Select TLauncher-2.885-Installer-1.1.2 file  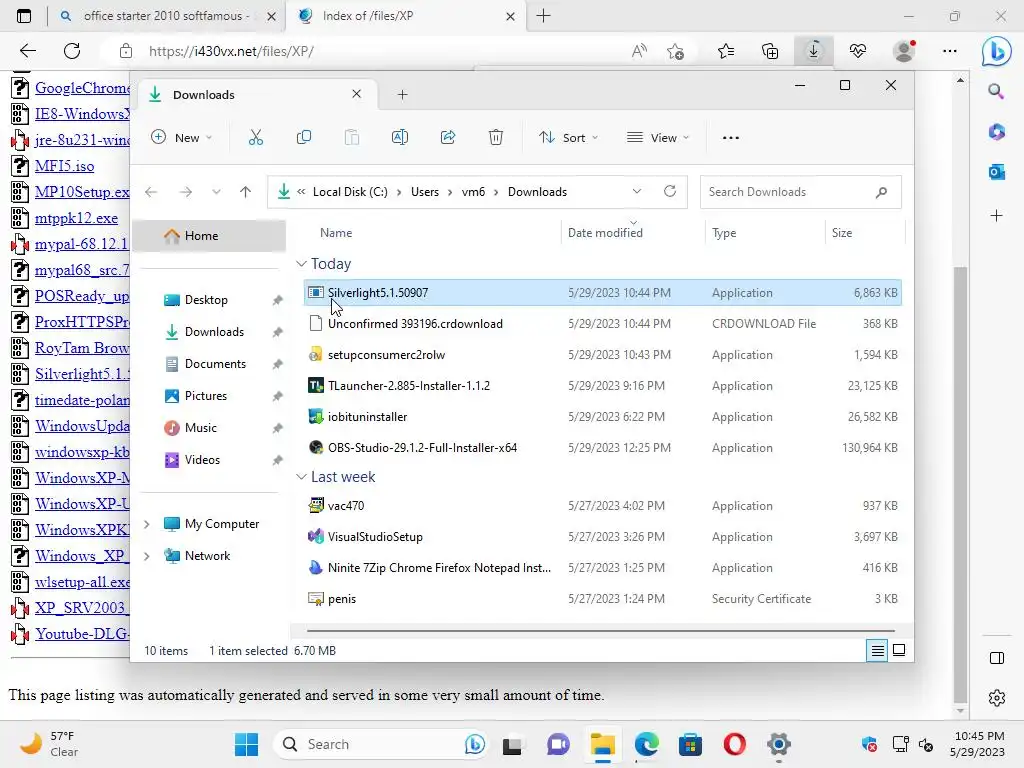click(x=602, y=386)
